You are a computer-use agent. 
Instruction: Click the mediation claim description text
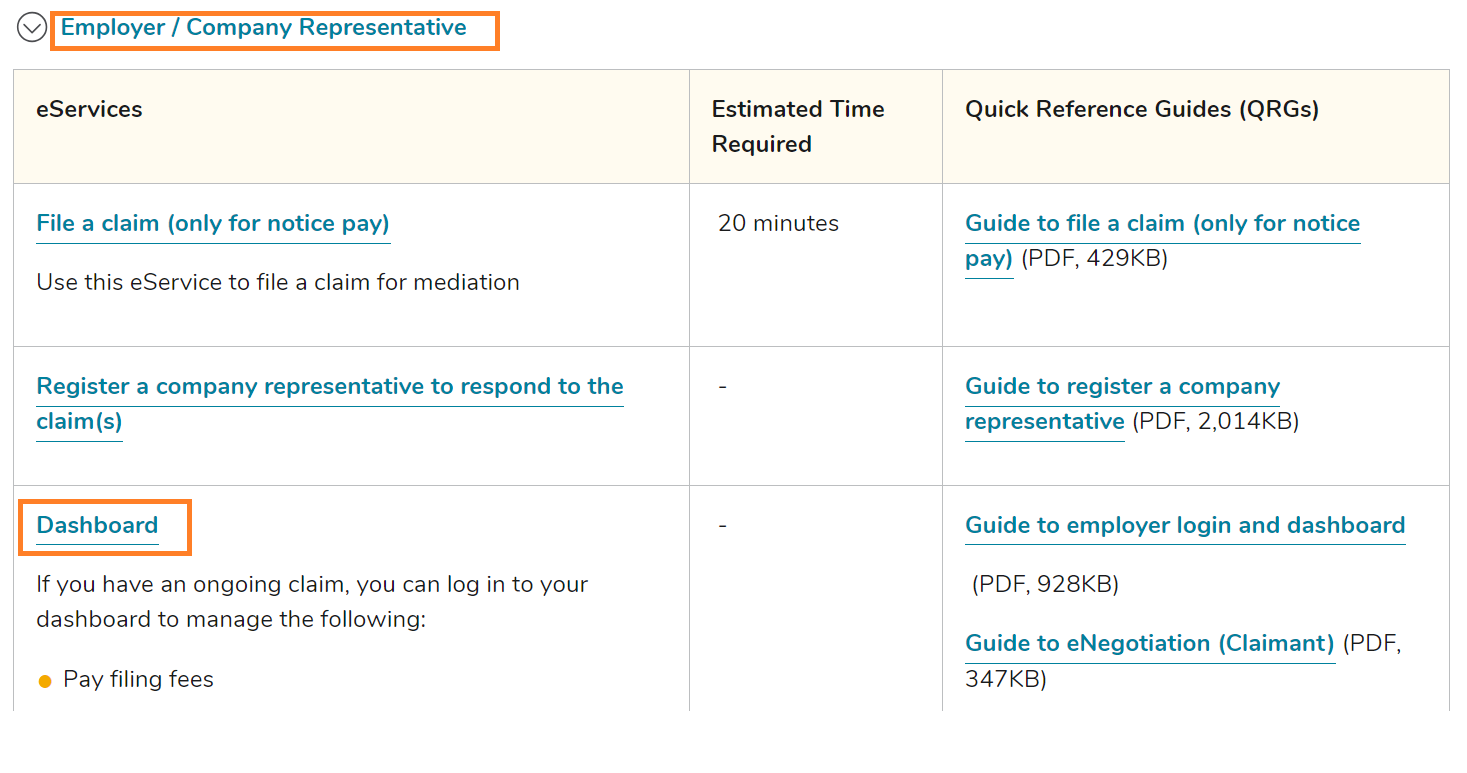pos(278,283)
